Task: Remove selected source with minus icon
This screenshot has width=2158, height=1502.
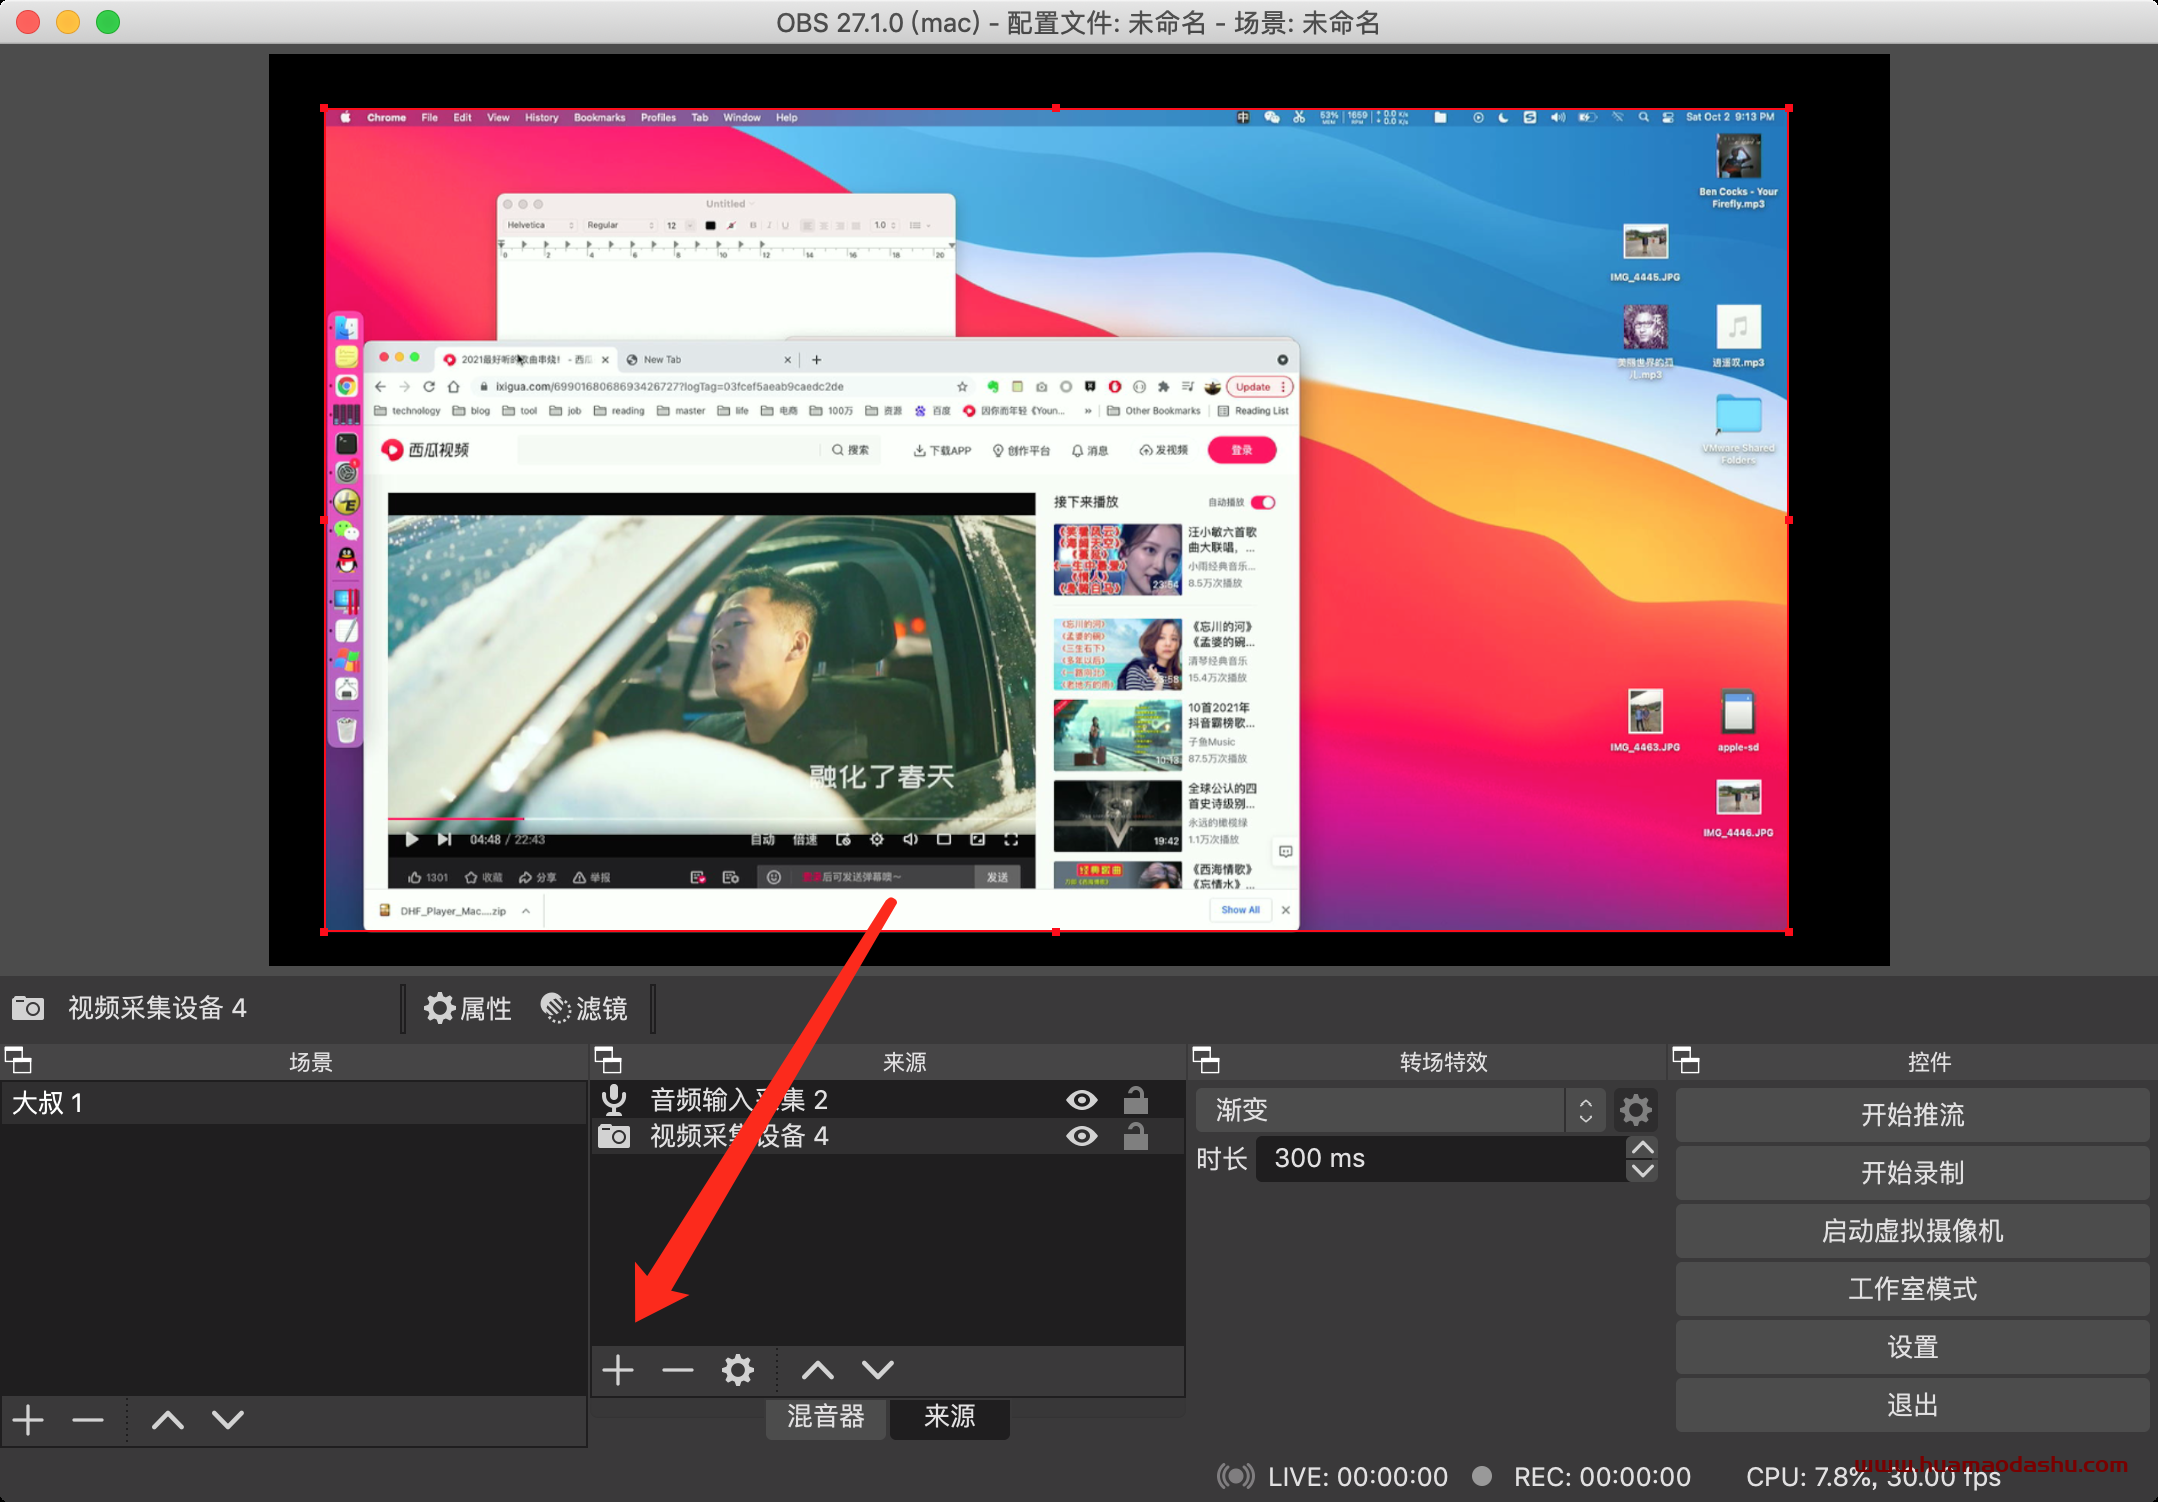Action: tap(678, 1370)
